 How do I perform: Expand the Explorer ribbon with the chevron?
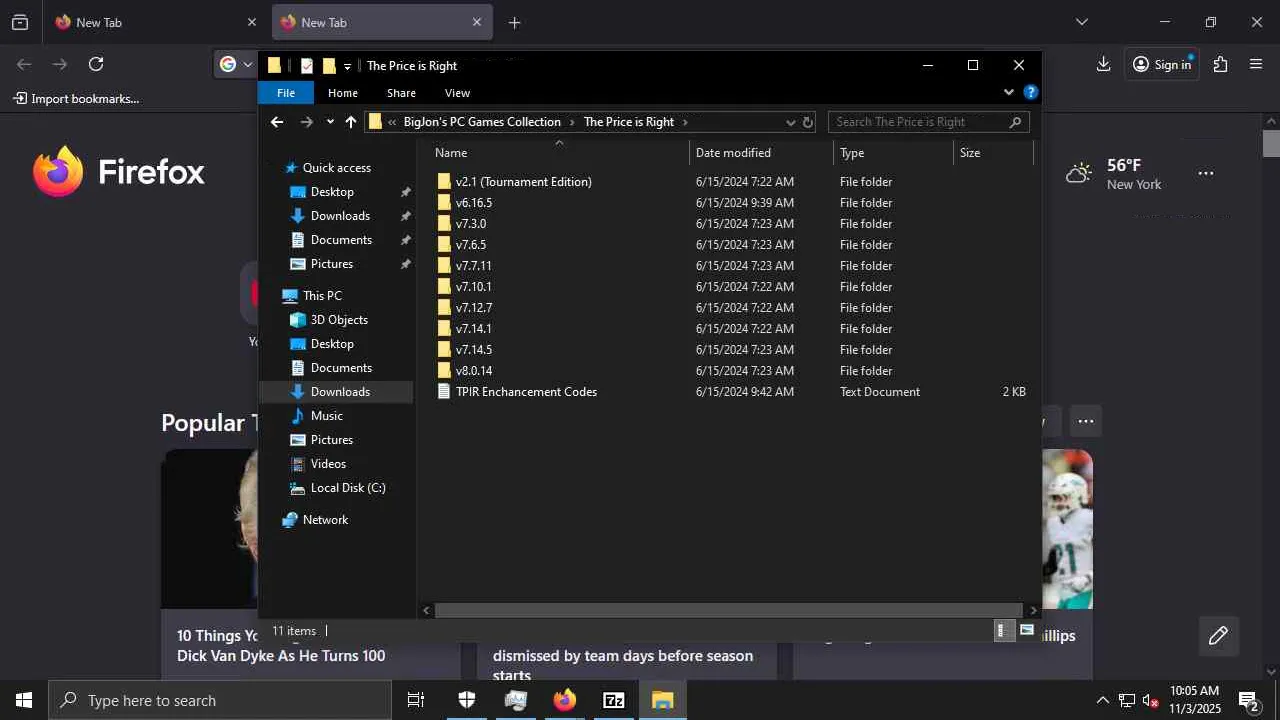click(1008, 92)
